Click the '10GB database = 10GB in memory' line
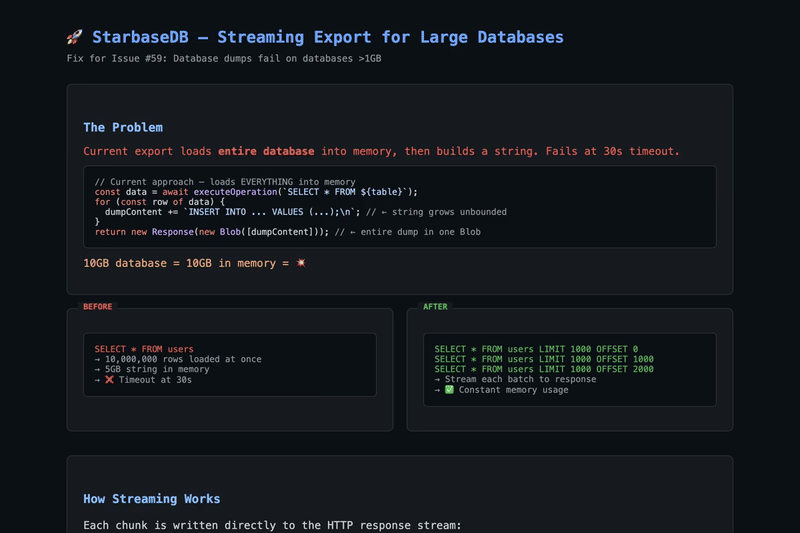 pyautogui.click(x=194, y=263)
